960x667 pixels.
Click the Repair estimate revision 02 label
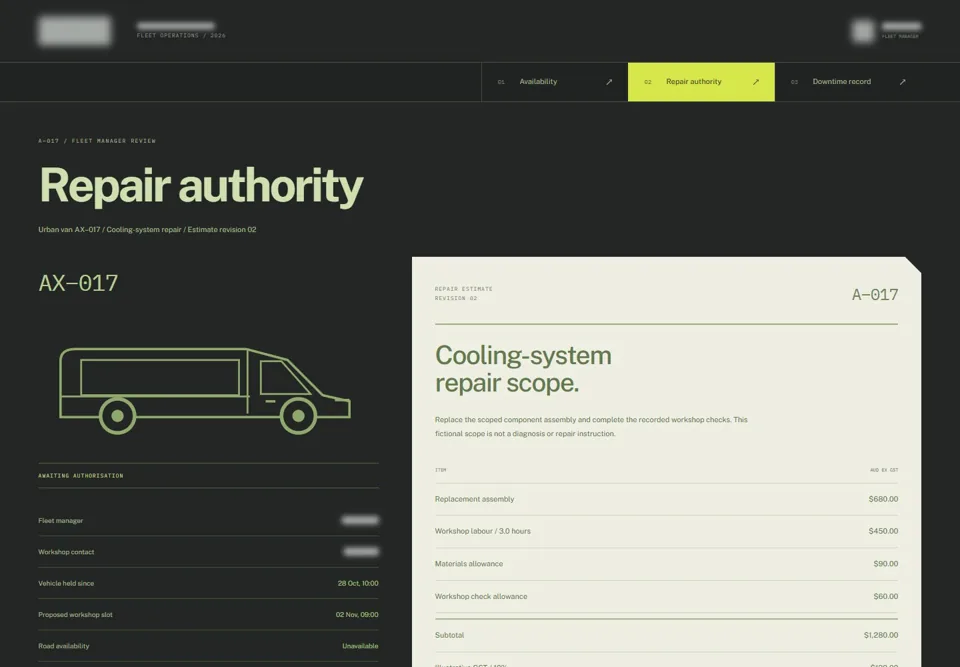click(x=463, y=293)
